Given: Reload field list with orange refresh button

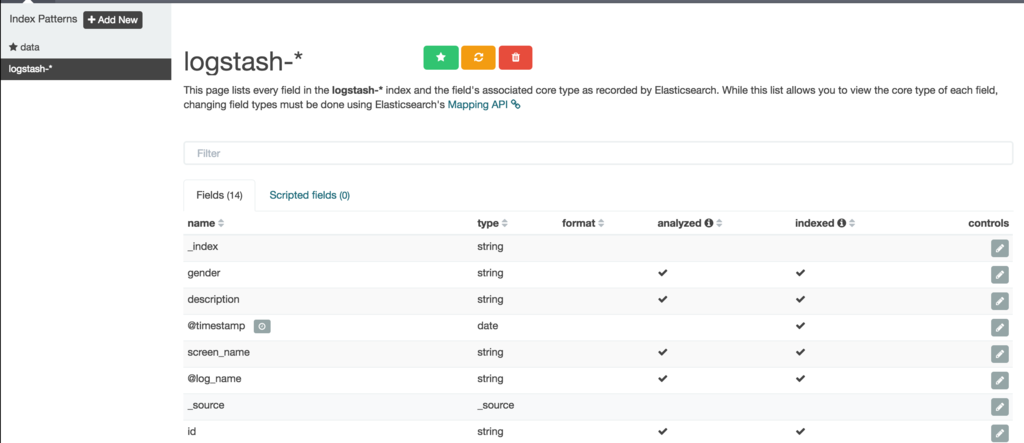Looking at the screenshot, I should (x=479, y=57).
